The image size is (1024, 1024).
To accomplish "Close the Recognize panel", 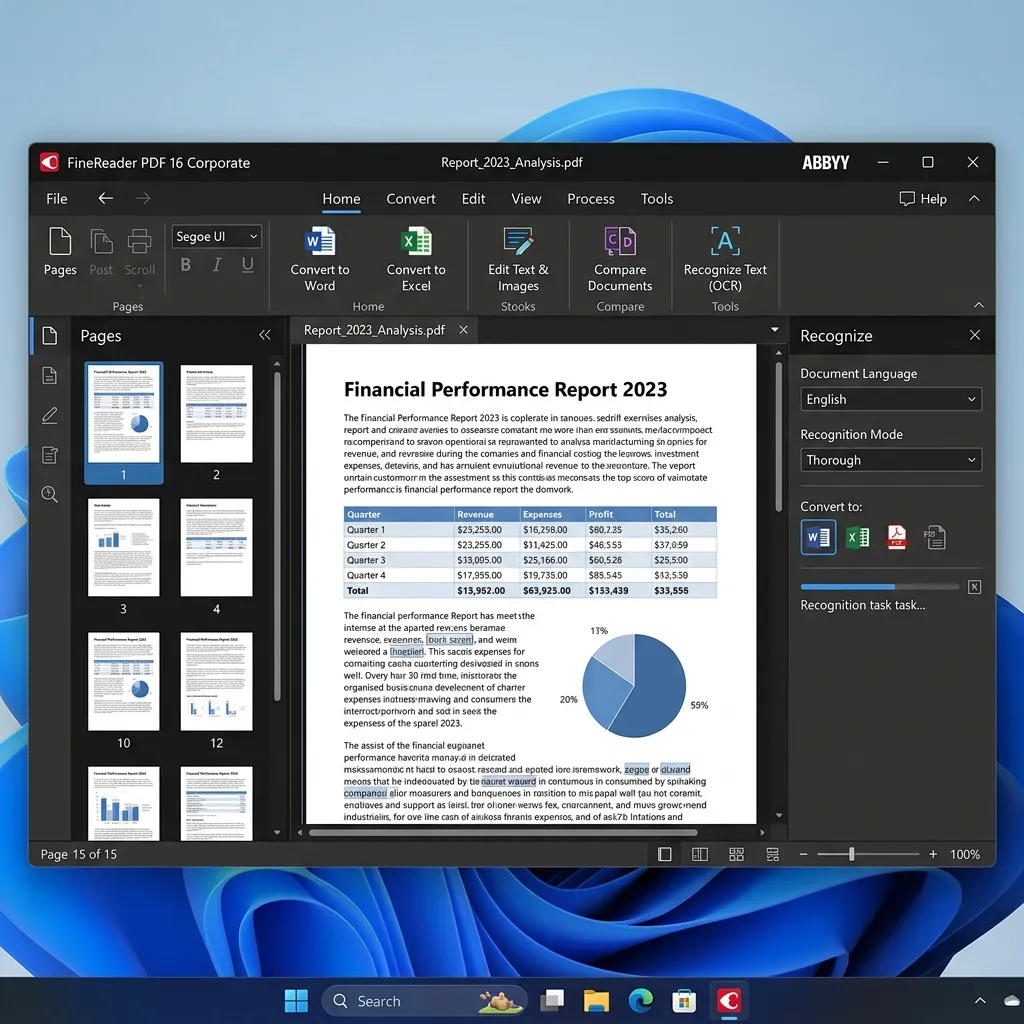I will [x=974, y=335].
